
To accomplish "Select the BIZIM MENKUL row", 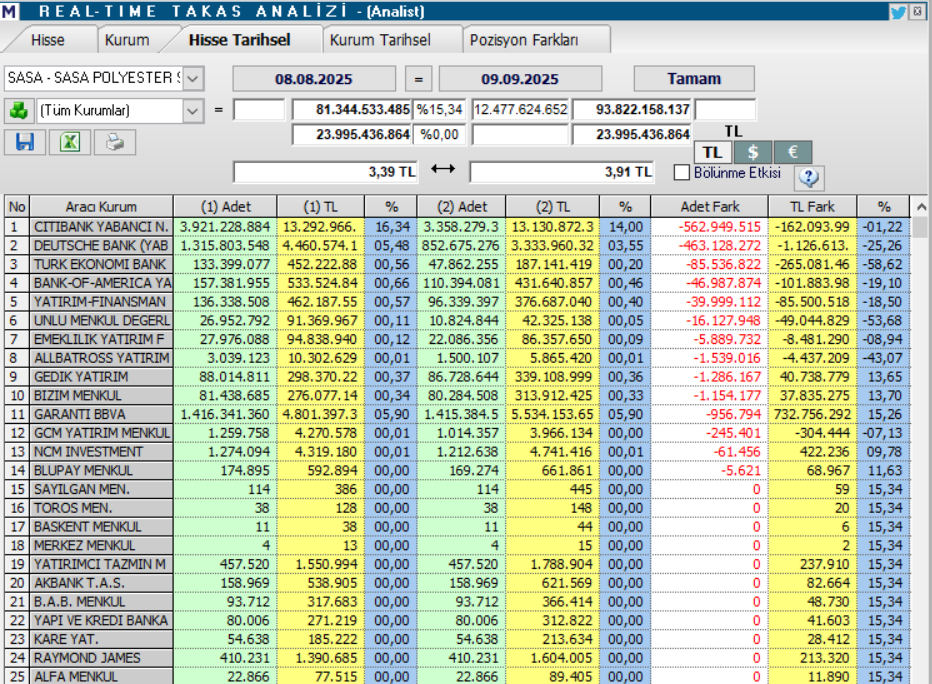I will click(x=458, y=395).
